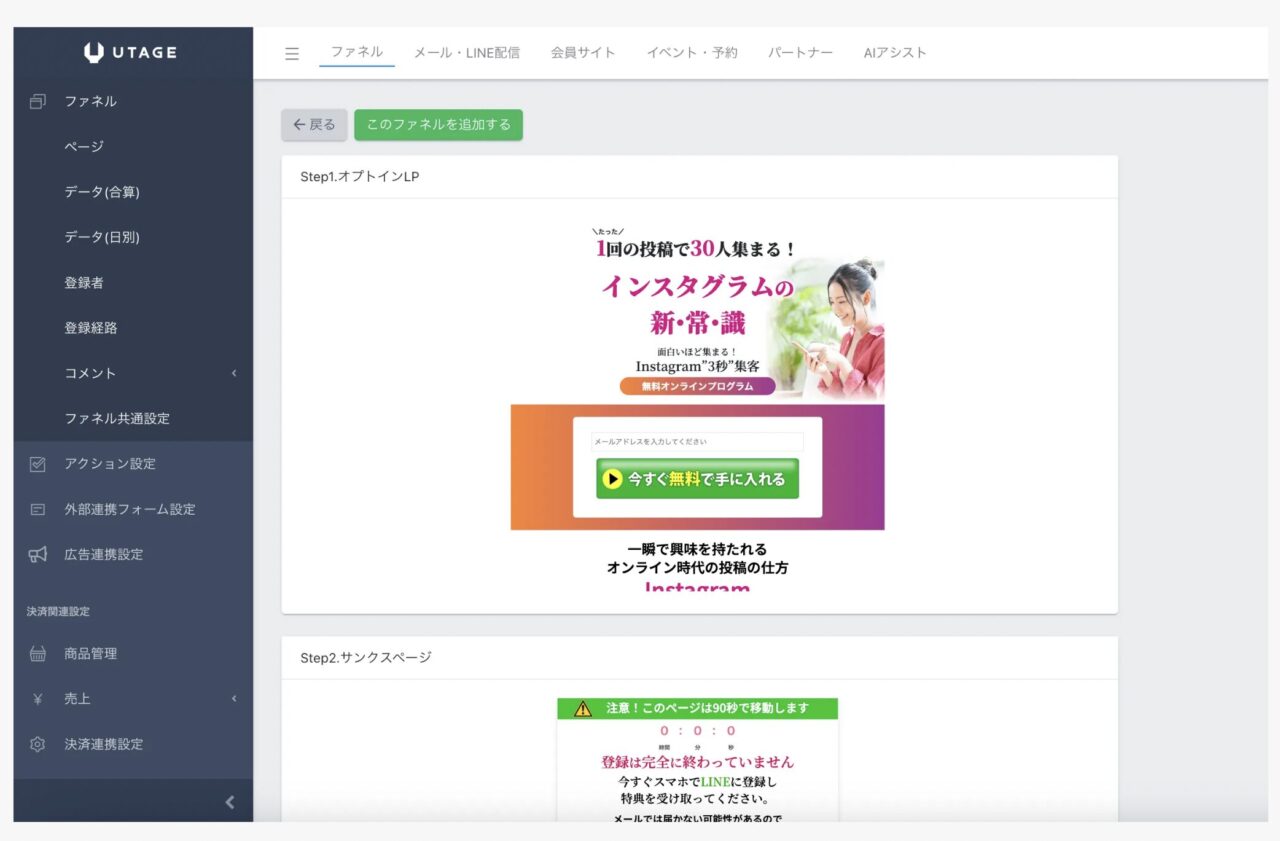1280x841 pixels.
Task: Click 今すぐ無料で手に入れる green button
Action: click(697, 479)
